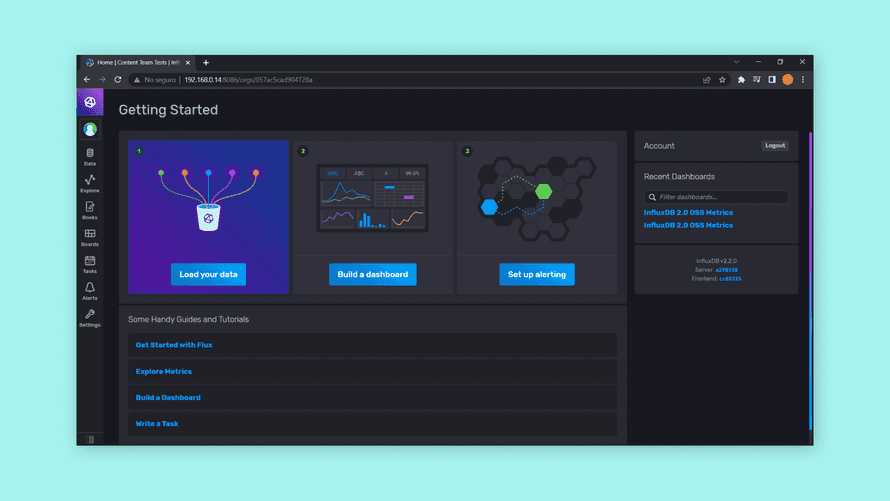Open the orange Chrome profile avatar
Image resolution: width=890 pixels, height=501 pixels.
[x=787, y=80]
